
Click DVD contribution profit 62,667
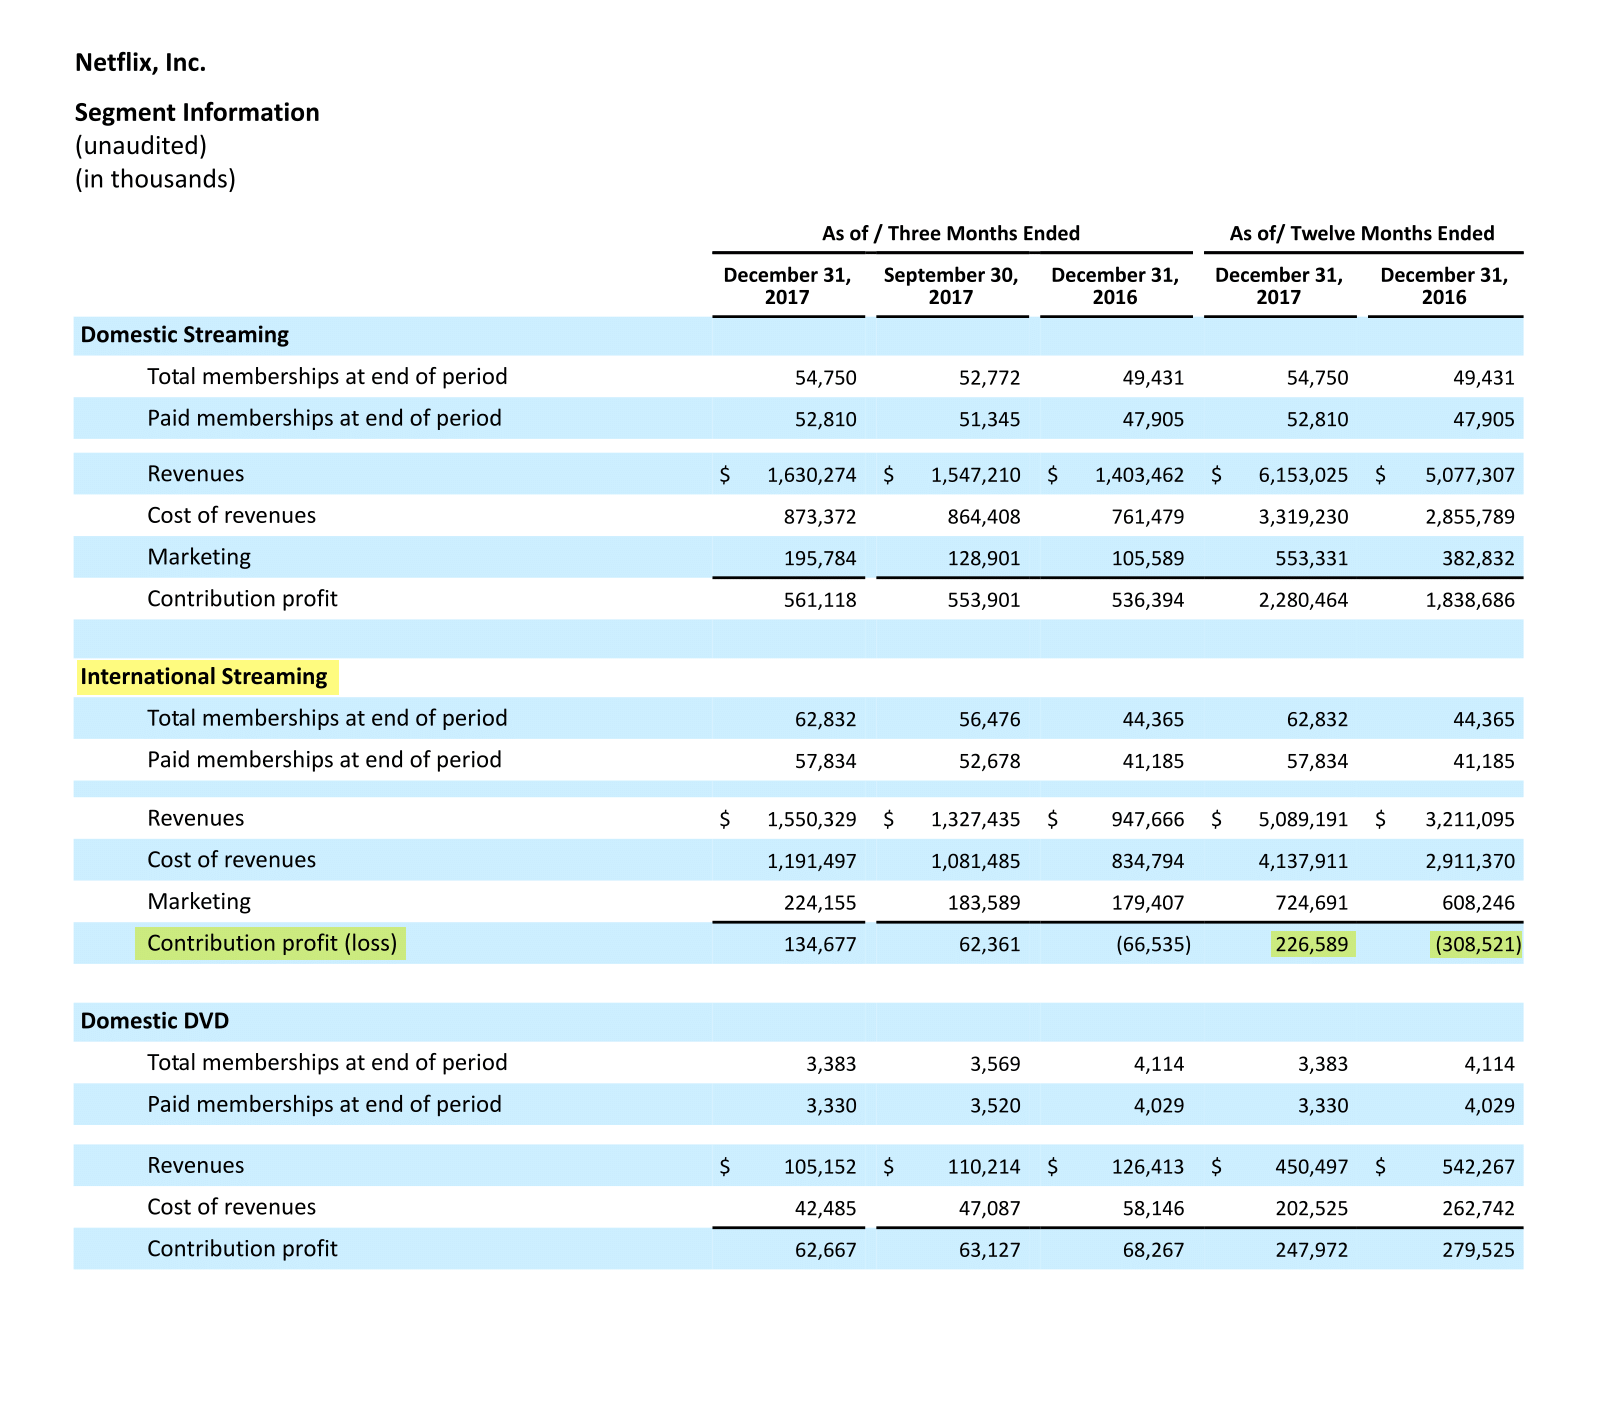point(826,1250)
